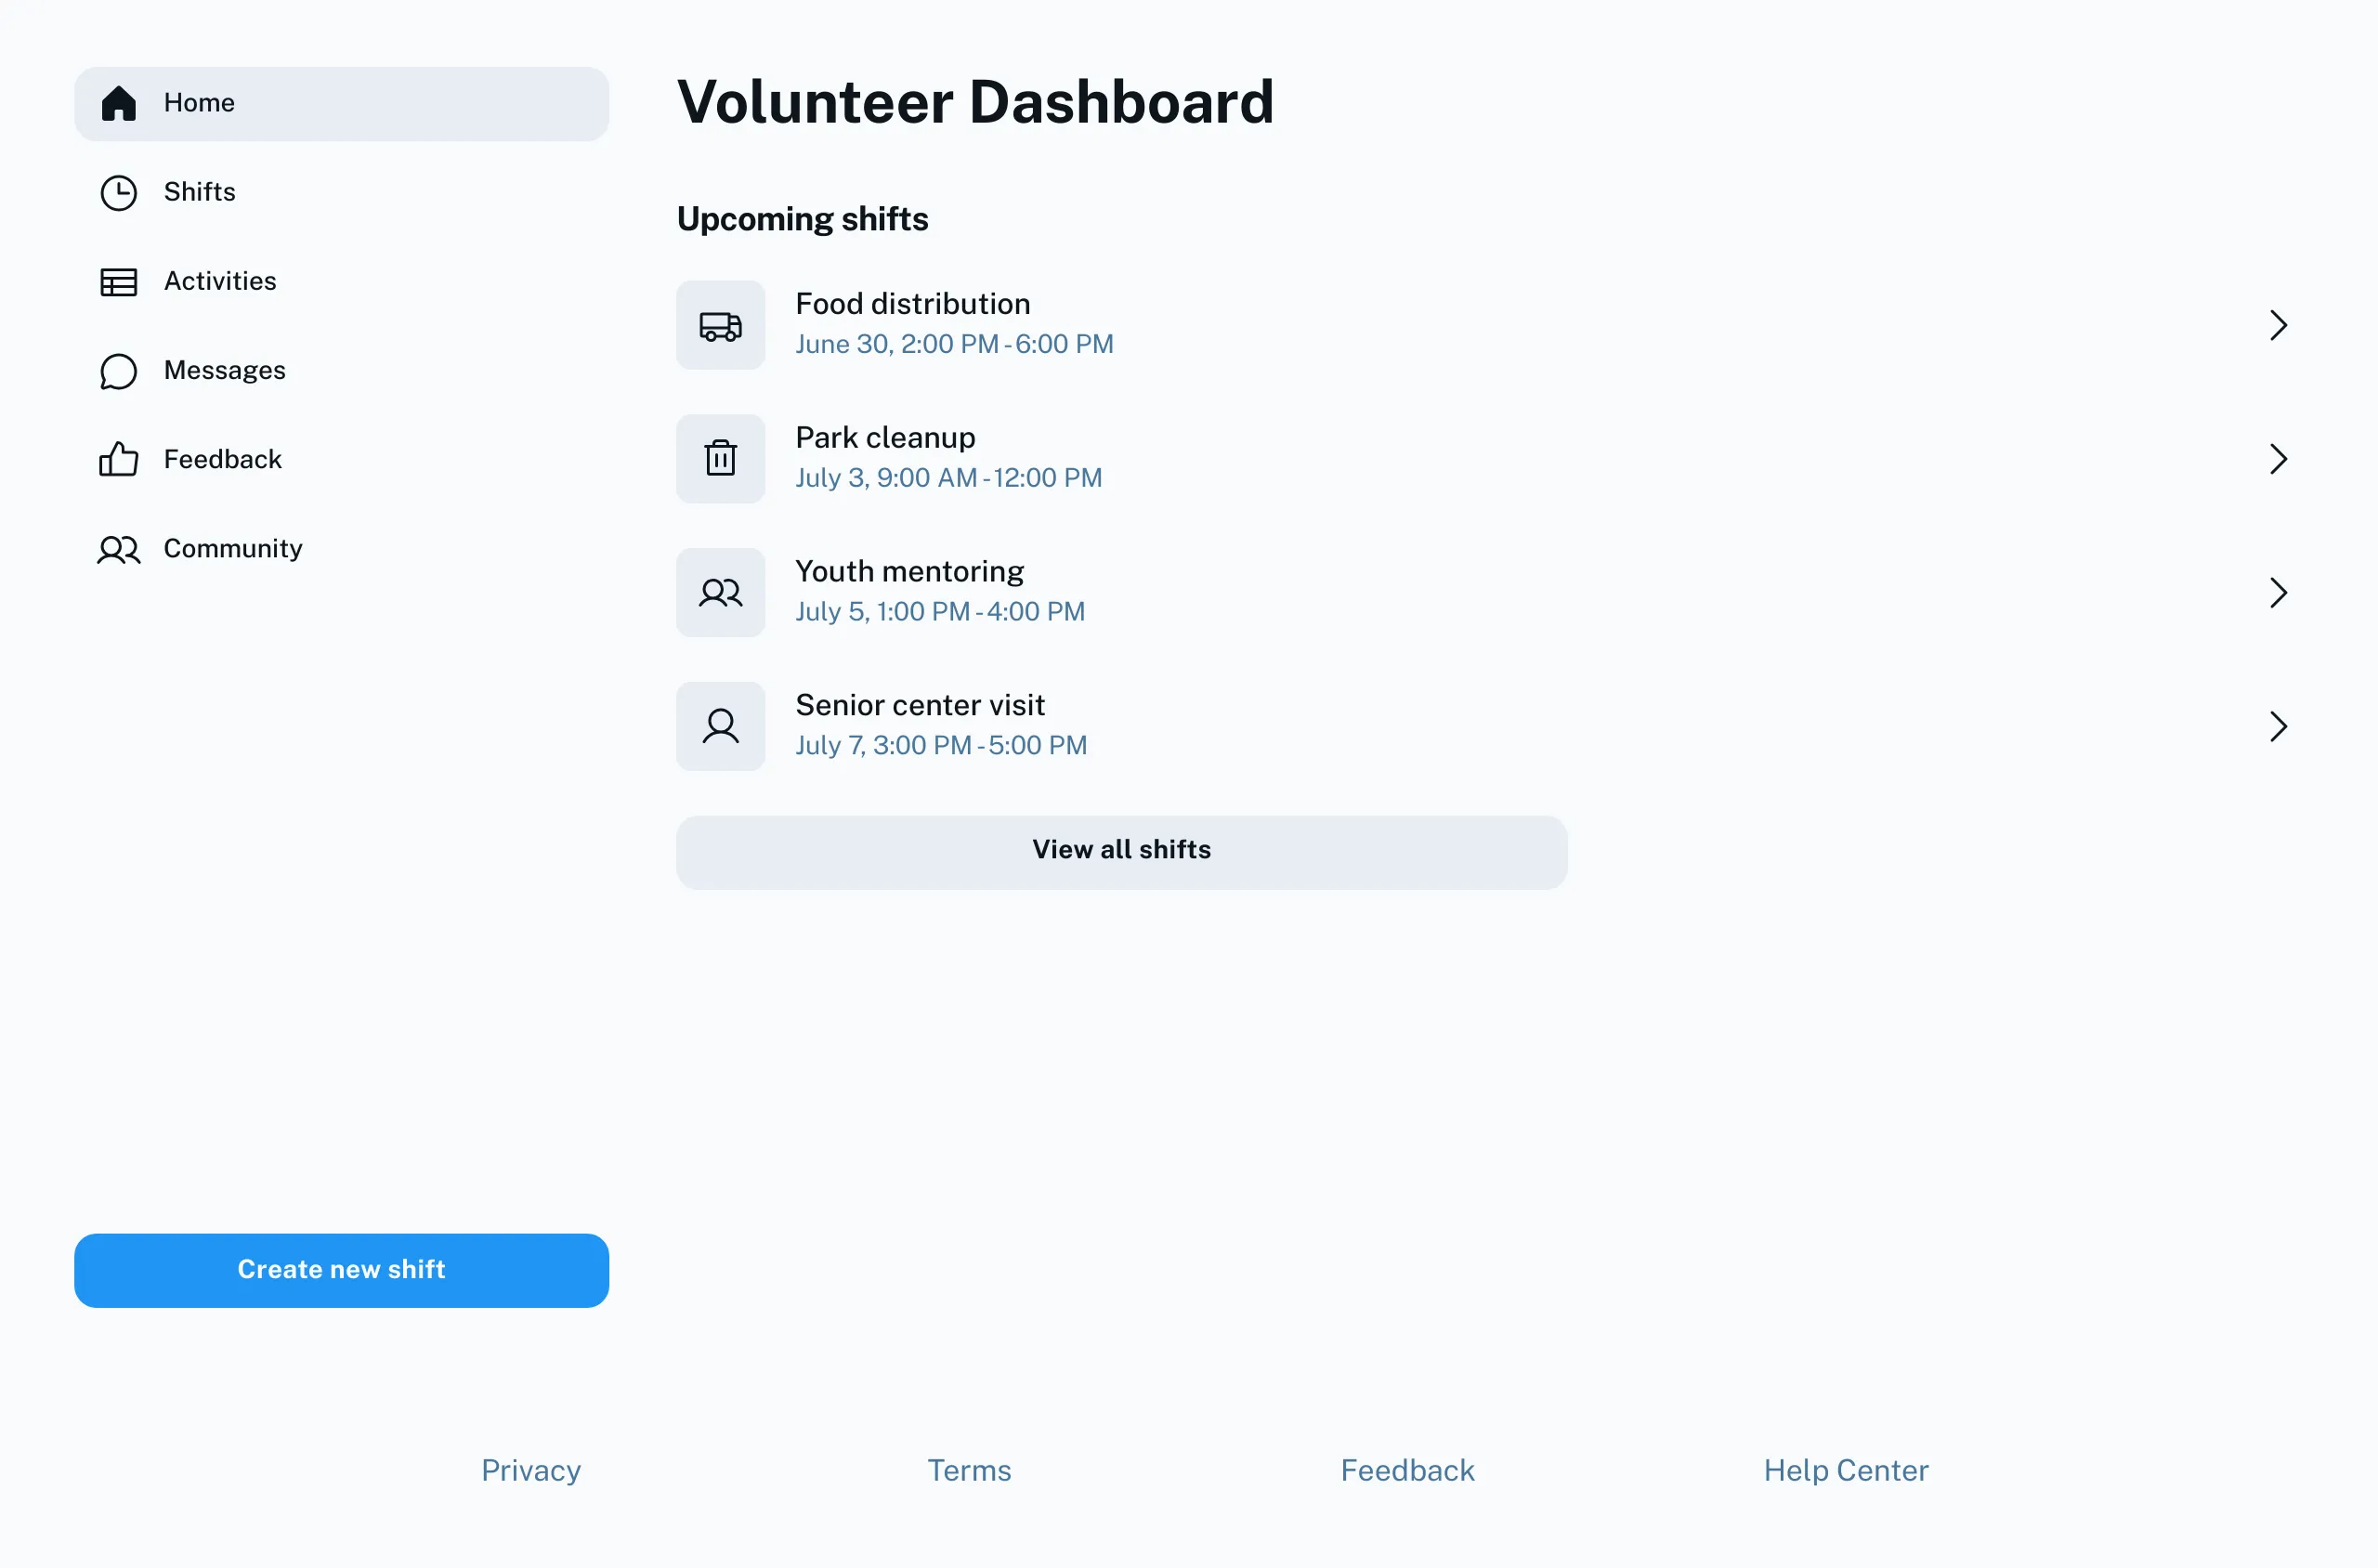Expand the Park cleanup shift chevron
This screenshot has width=2378, height=1568.
[2277, 459]
